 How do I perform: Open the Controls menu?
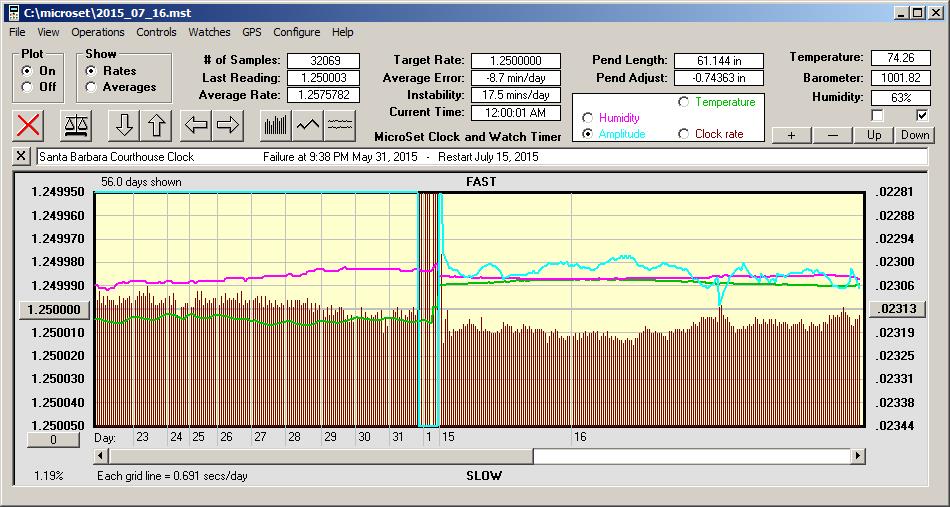click(x=156, y=32)
